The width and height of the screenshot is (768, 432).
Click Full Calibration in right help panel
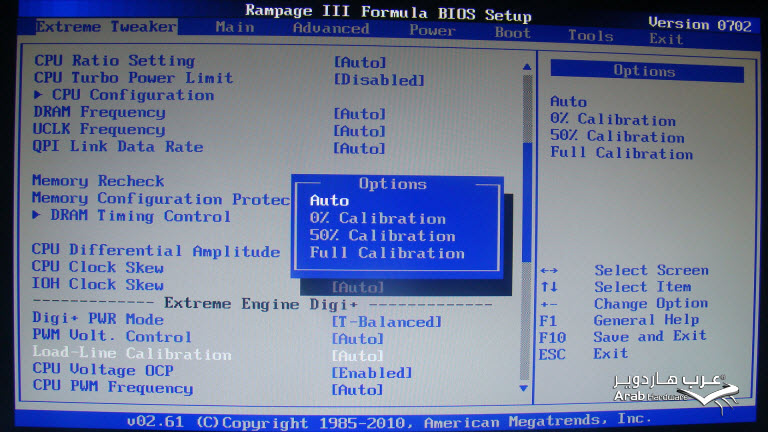click(622, 153)
